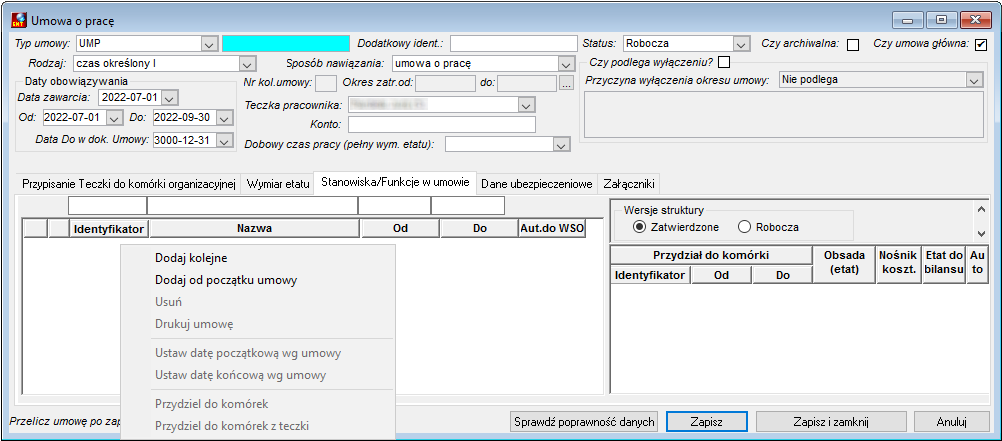Screen dimensions: 1002x441
Task: Click the Identyfikator column header in left table
Action: pos(109,228)
